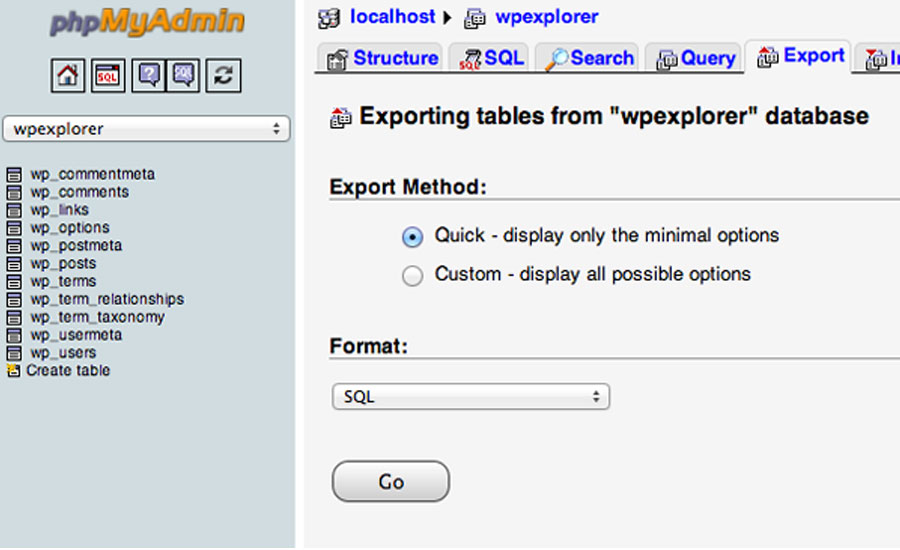Click table icon beside wp_term_taxonomy
The height and width of the screenshot is (550, 900).
tap(14, 317)
